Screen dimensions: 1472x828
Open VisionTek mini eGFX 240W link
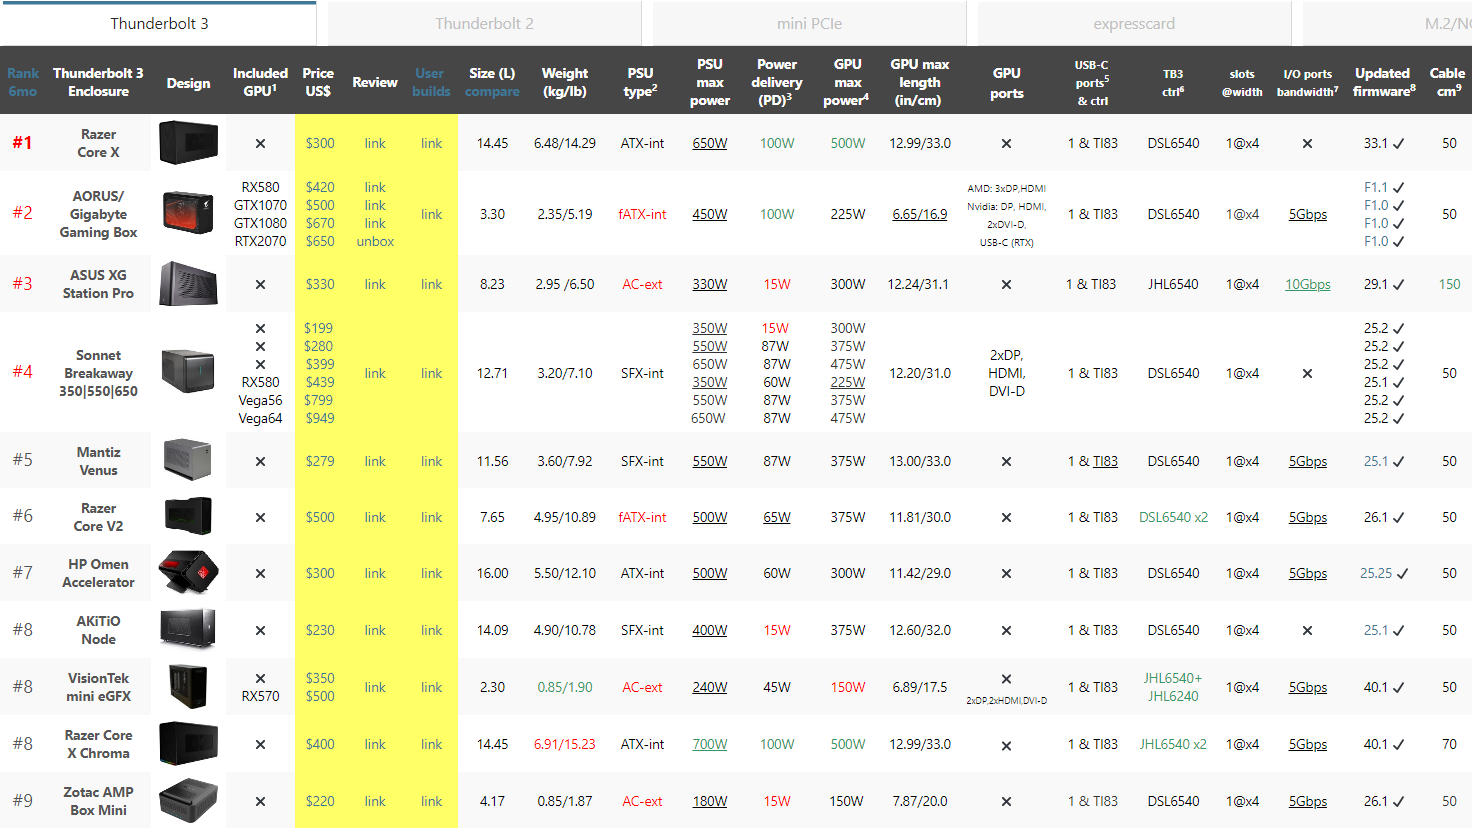click(x=710, y=687)
